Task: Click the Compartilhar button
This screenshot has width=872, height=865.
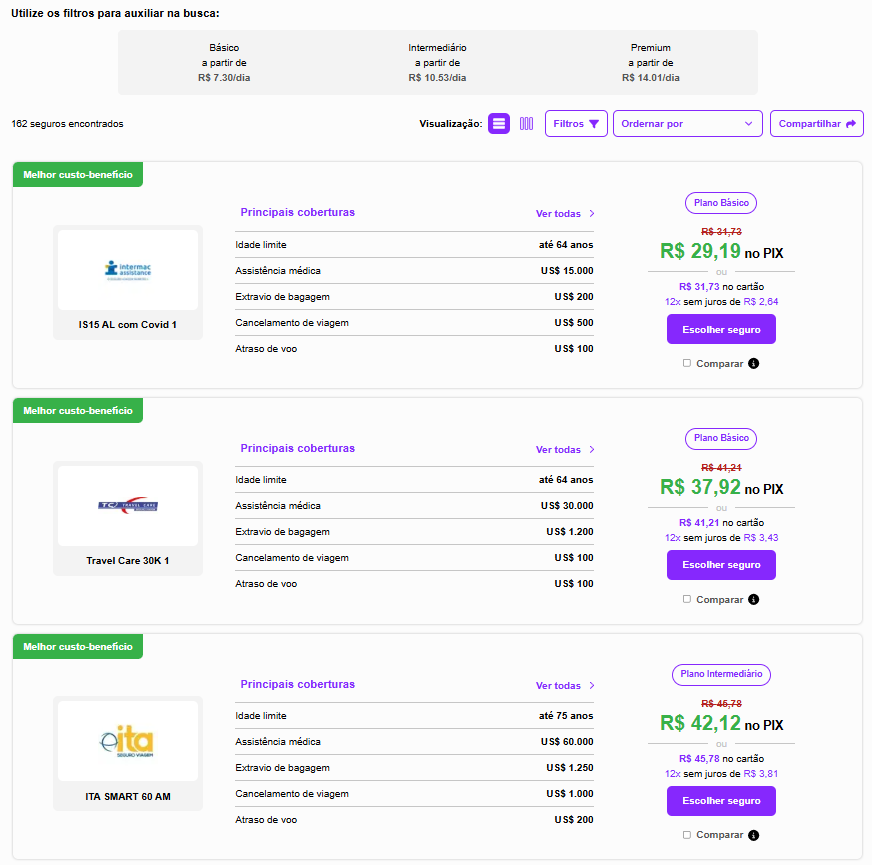Action: pos(816,123)
